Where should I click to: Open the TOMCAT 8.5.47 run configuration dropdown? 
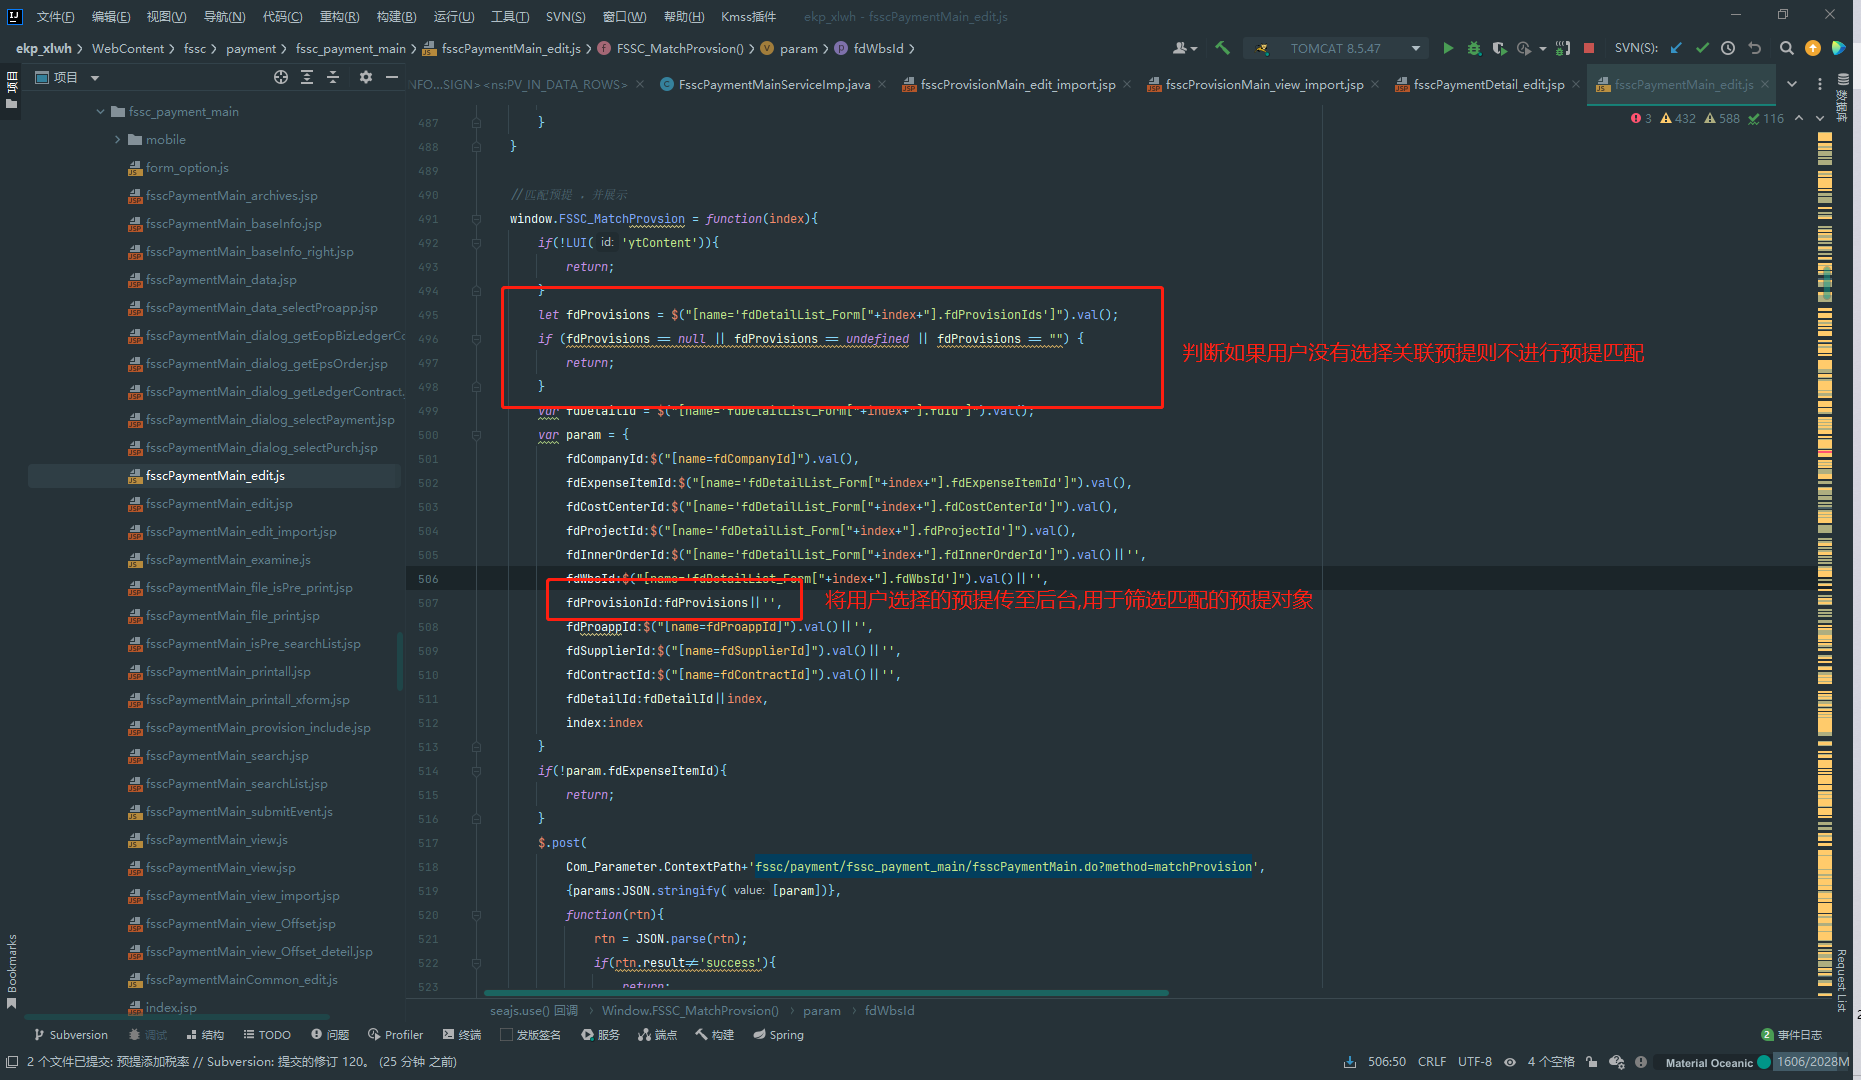pyautogui.click(x=1415, y=48)
